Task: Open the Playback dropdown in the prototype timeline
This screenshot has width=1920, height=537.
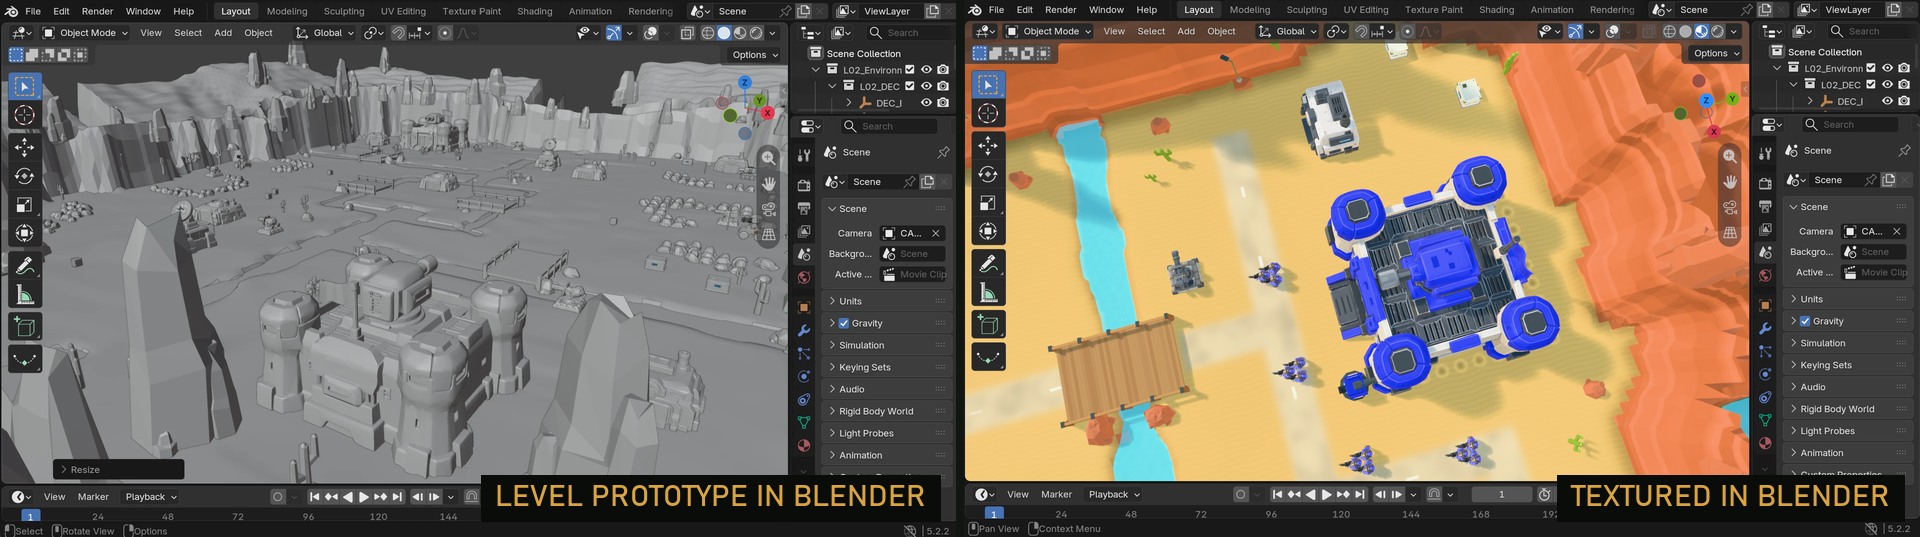Action: tap(151, 497)
